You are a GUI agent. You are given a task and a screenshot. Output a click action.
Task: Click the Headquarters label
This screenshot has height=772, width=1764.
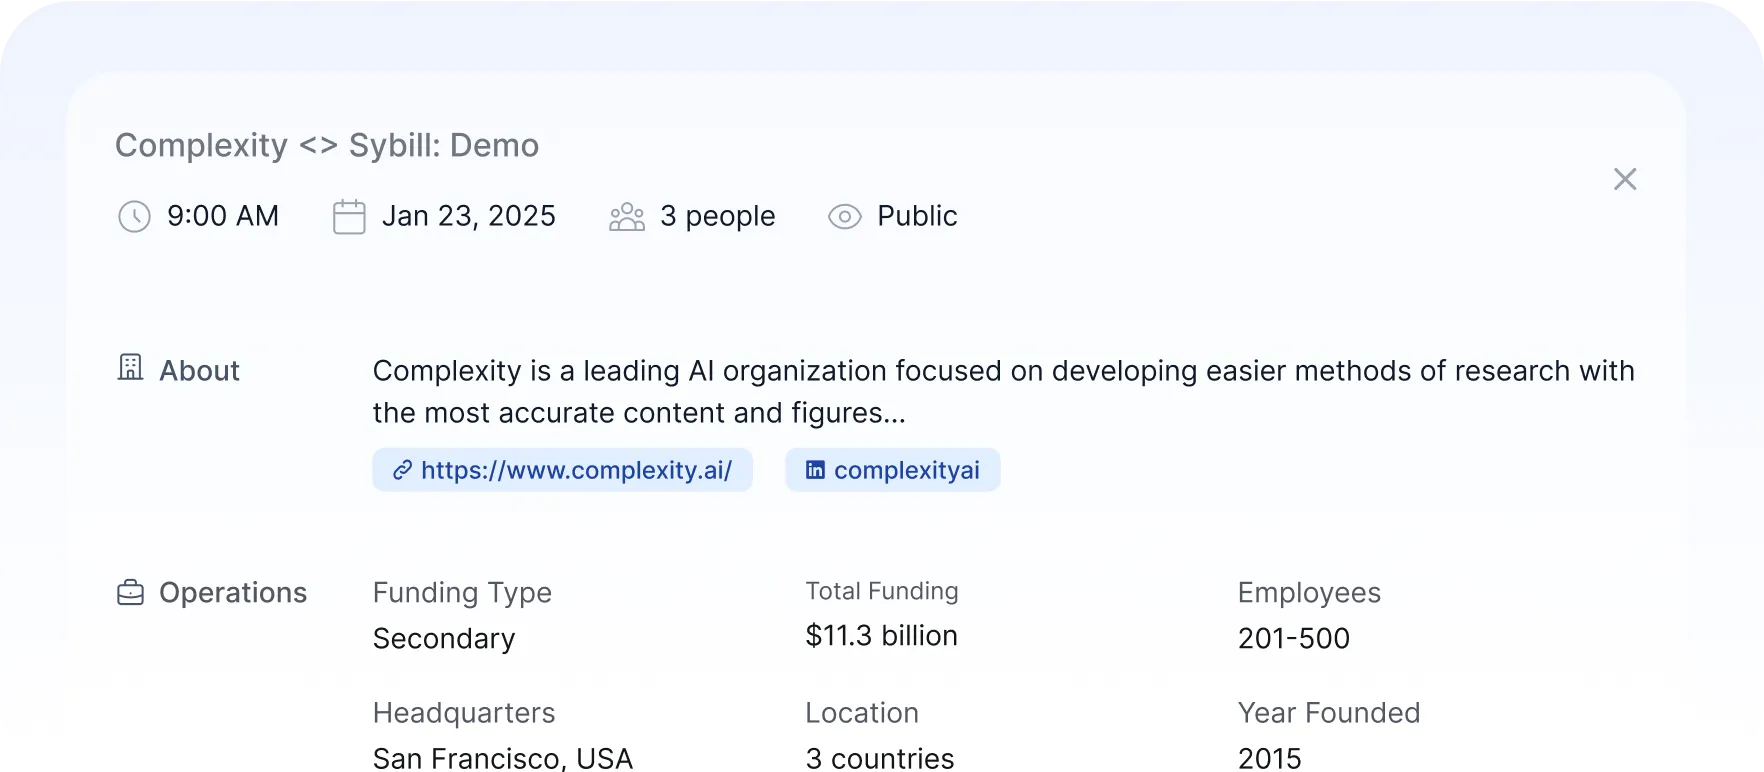[x=464, y=713]
